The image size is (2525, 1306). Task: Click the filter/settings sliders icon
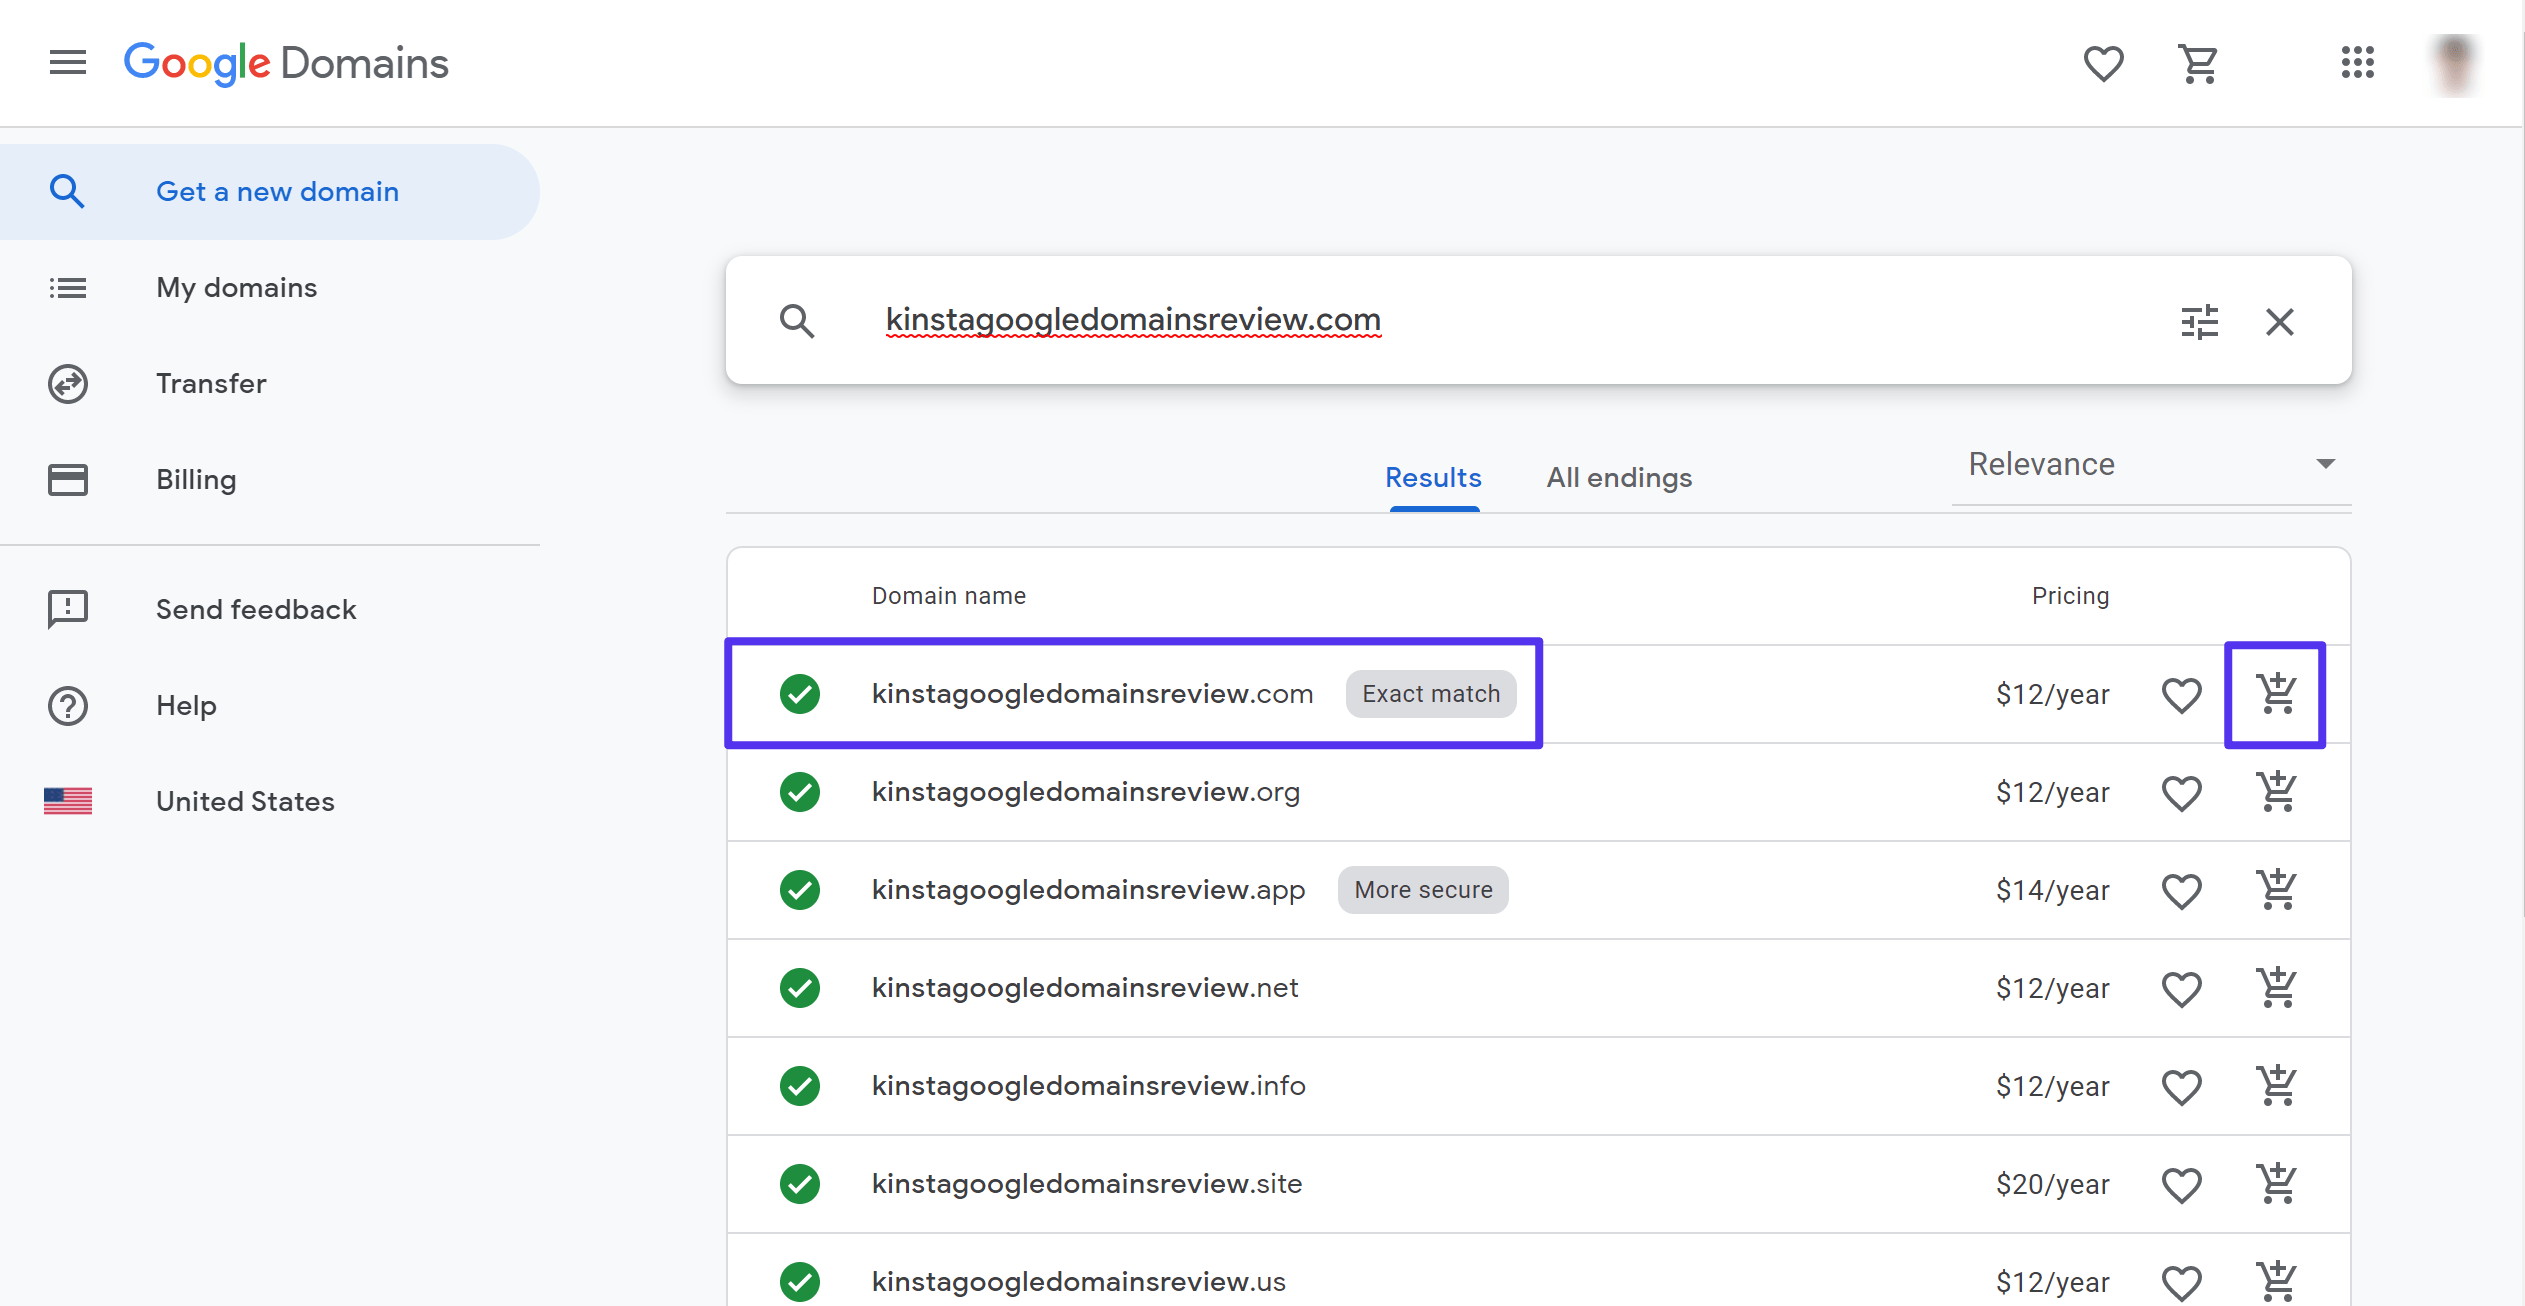point(2199,320)
